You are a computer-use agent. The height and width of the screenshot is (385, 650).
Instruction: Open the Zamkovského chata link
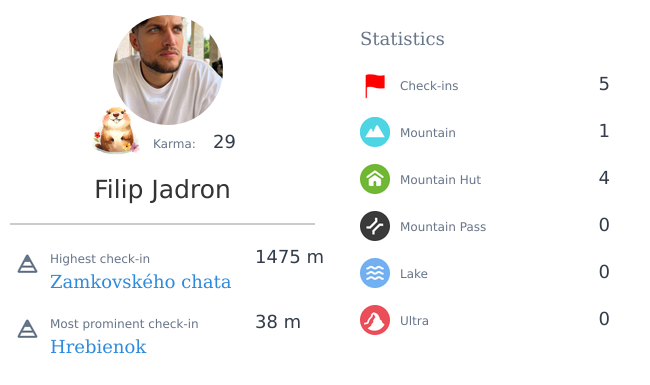pyautogui.click(x=141, y=282)
